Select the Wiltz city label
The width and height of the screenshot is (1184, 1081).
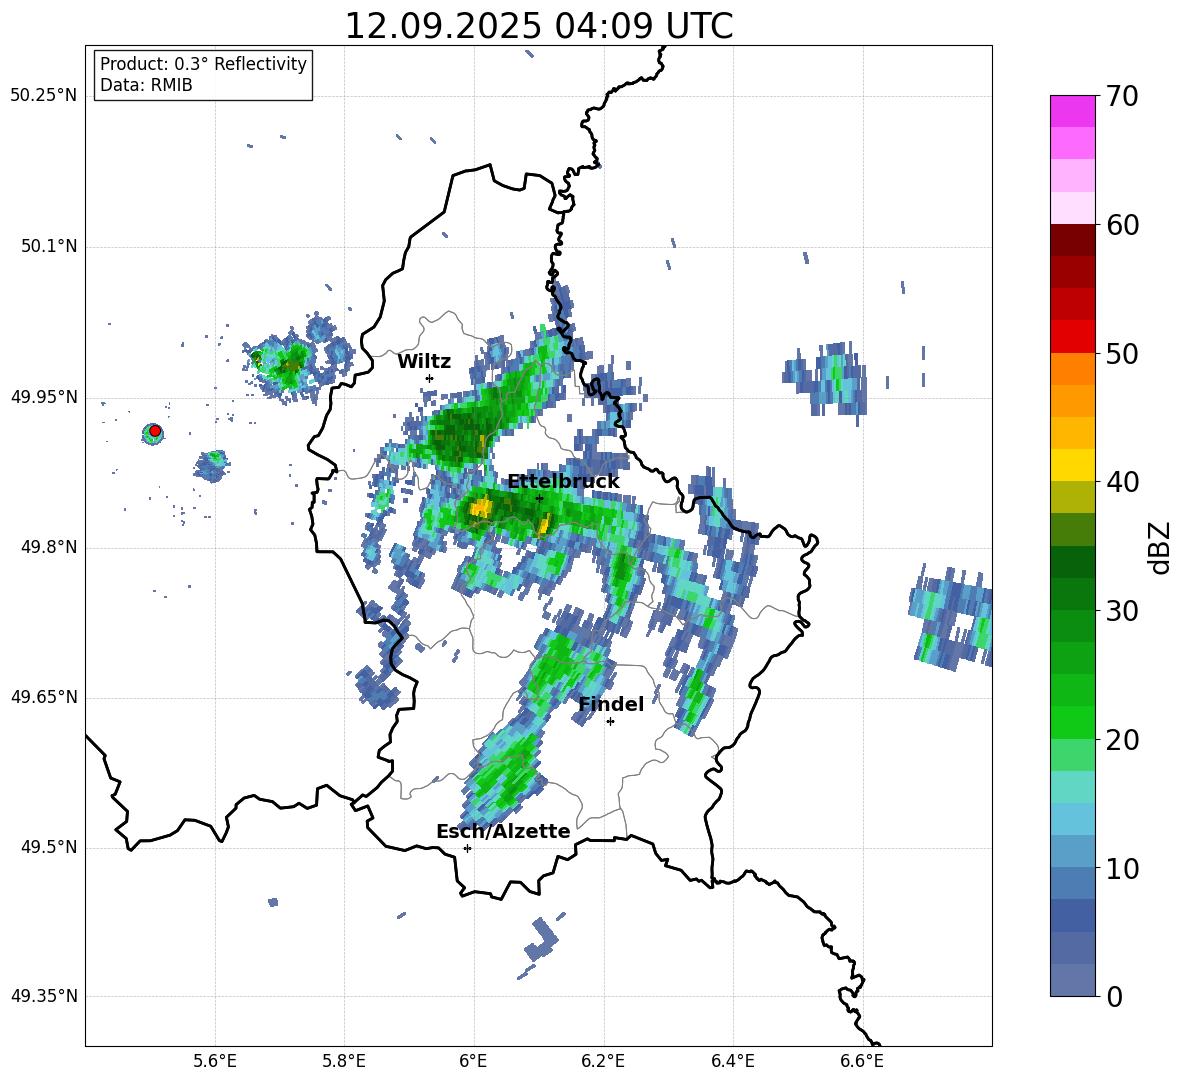(424, 362)
